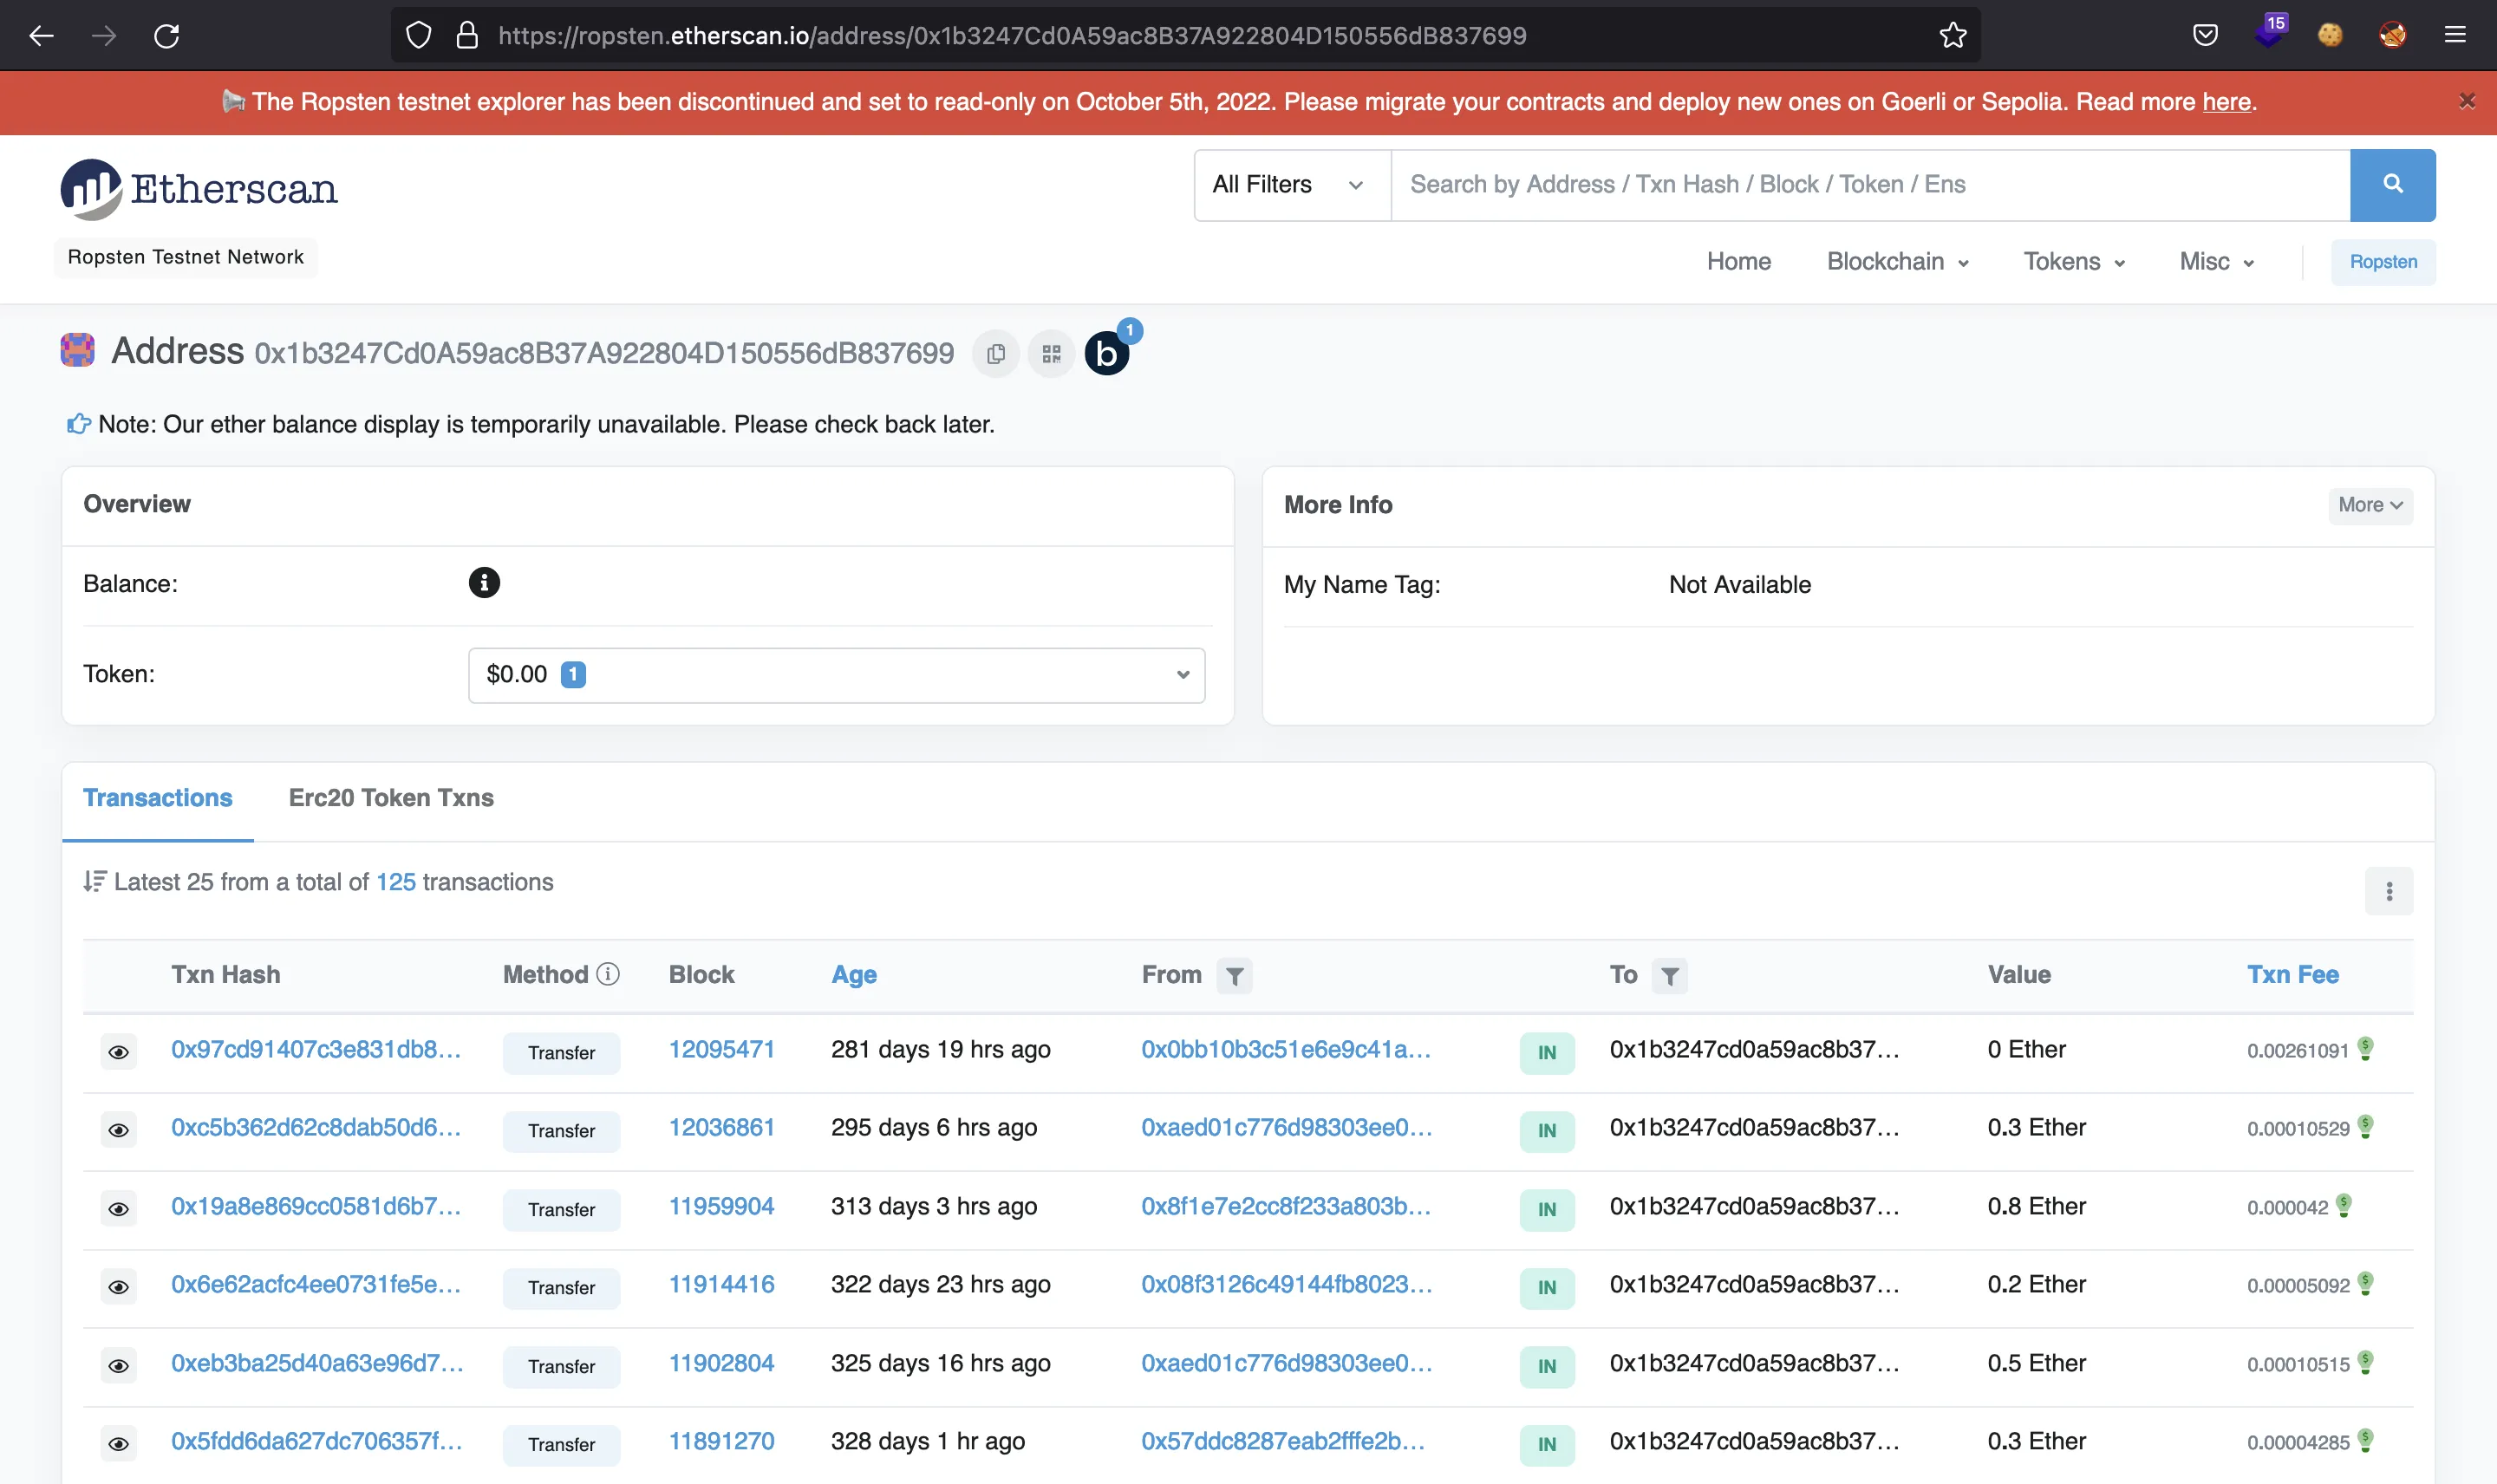Click the sort icon beside Latest 25
The image size is (2497, 1484).
94,881
